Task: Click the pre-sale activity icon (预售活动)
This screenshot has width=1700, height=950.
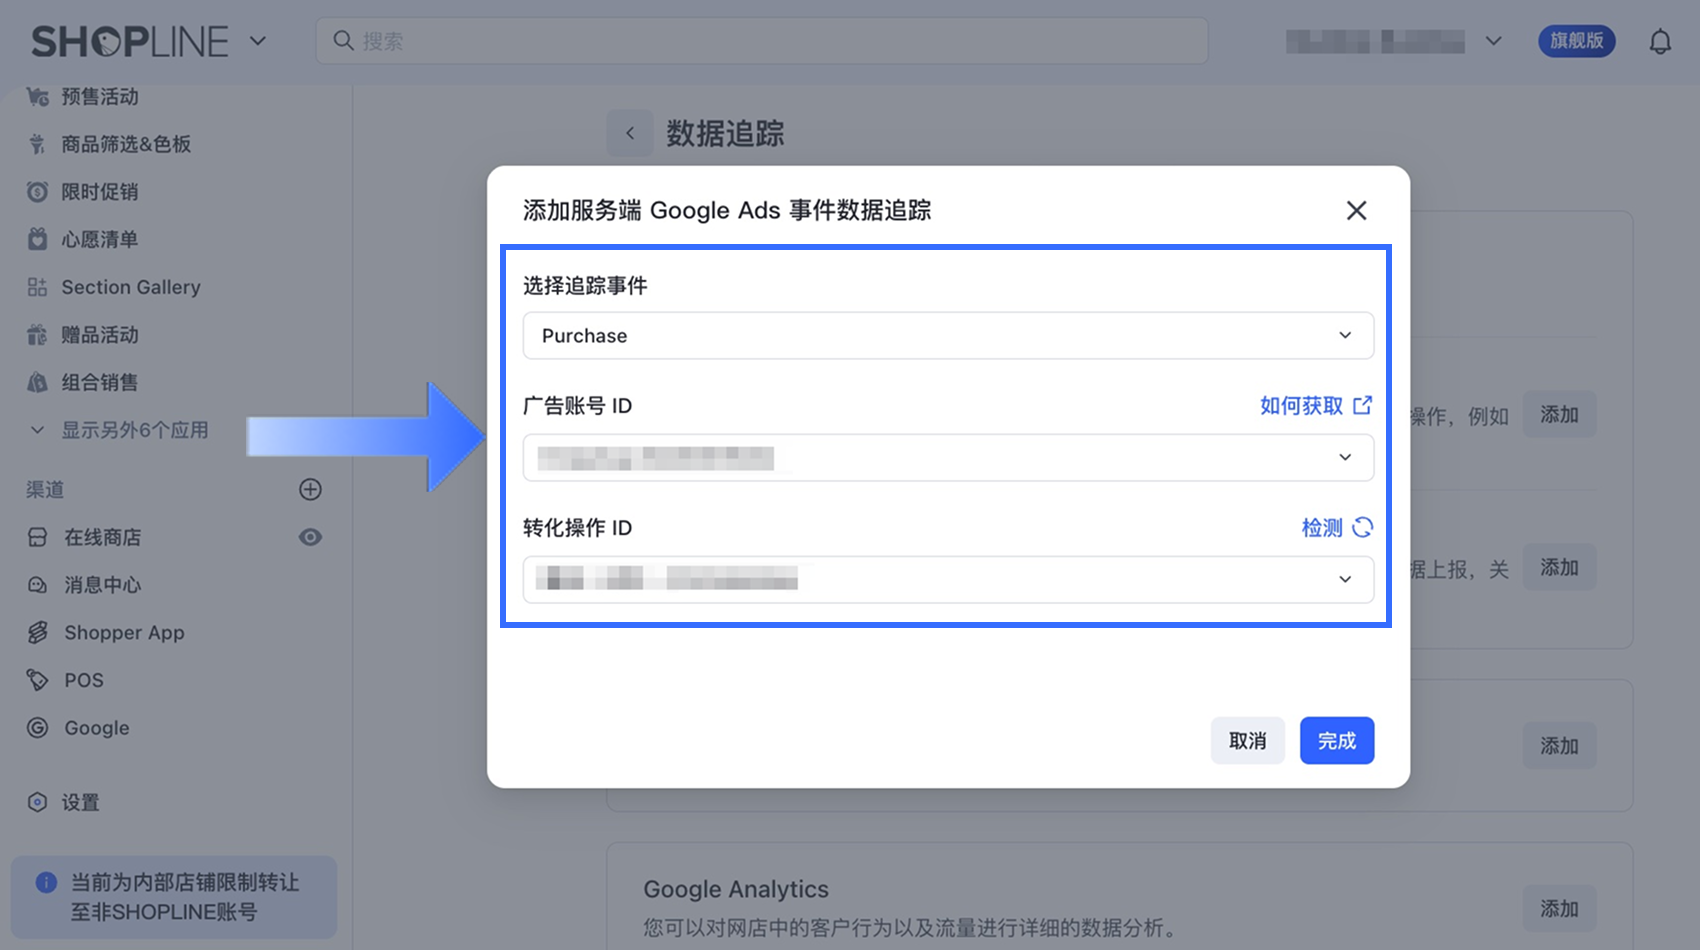Action: pos(38,97)
